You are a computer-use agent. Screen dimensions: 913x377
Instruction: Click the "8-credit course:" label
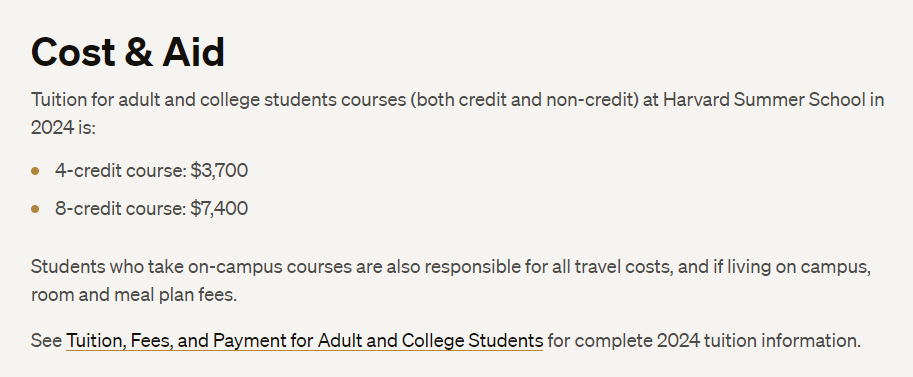(x=121, y=209)
